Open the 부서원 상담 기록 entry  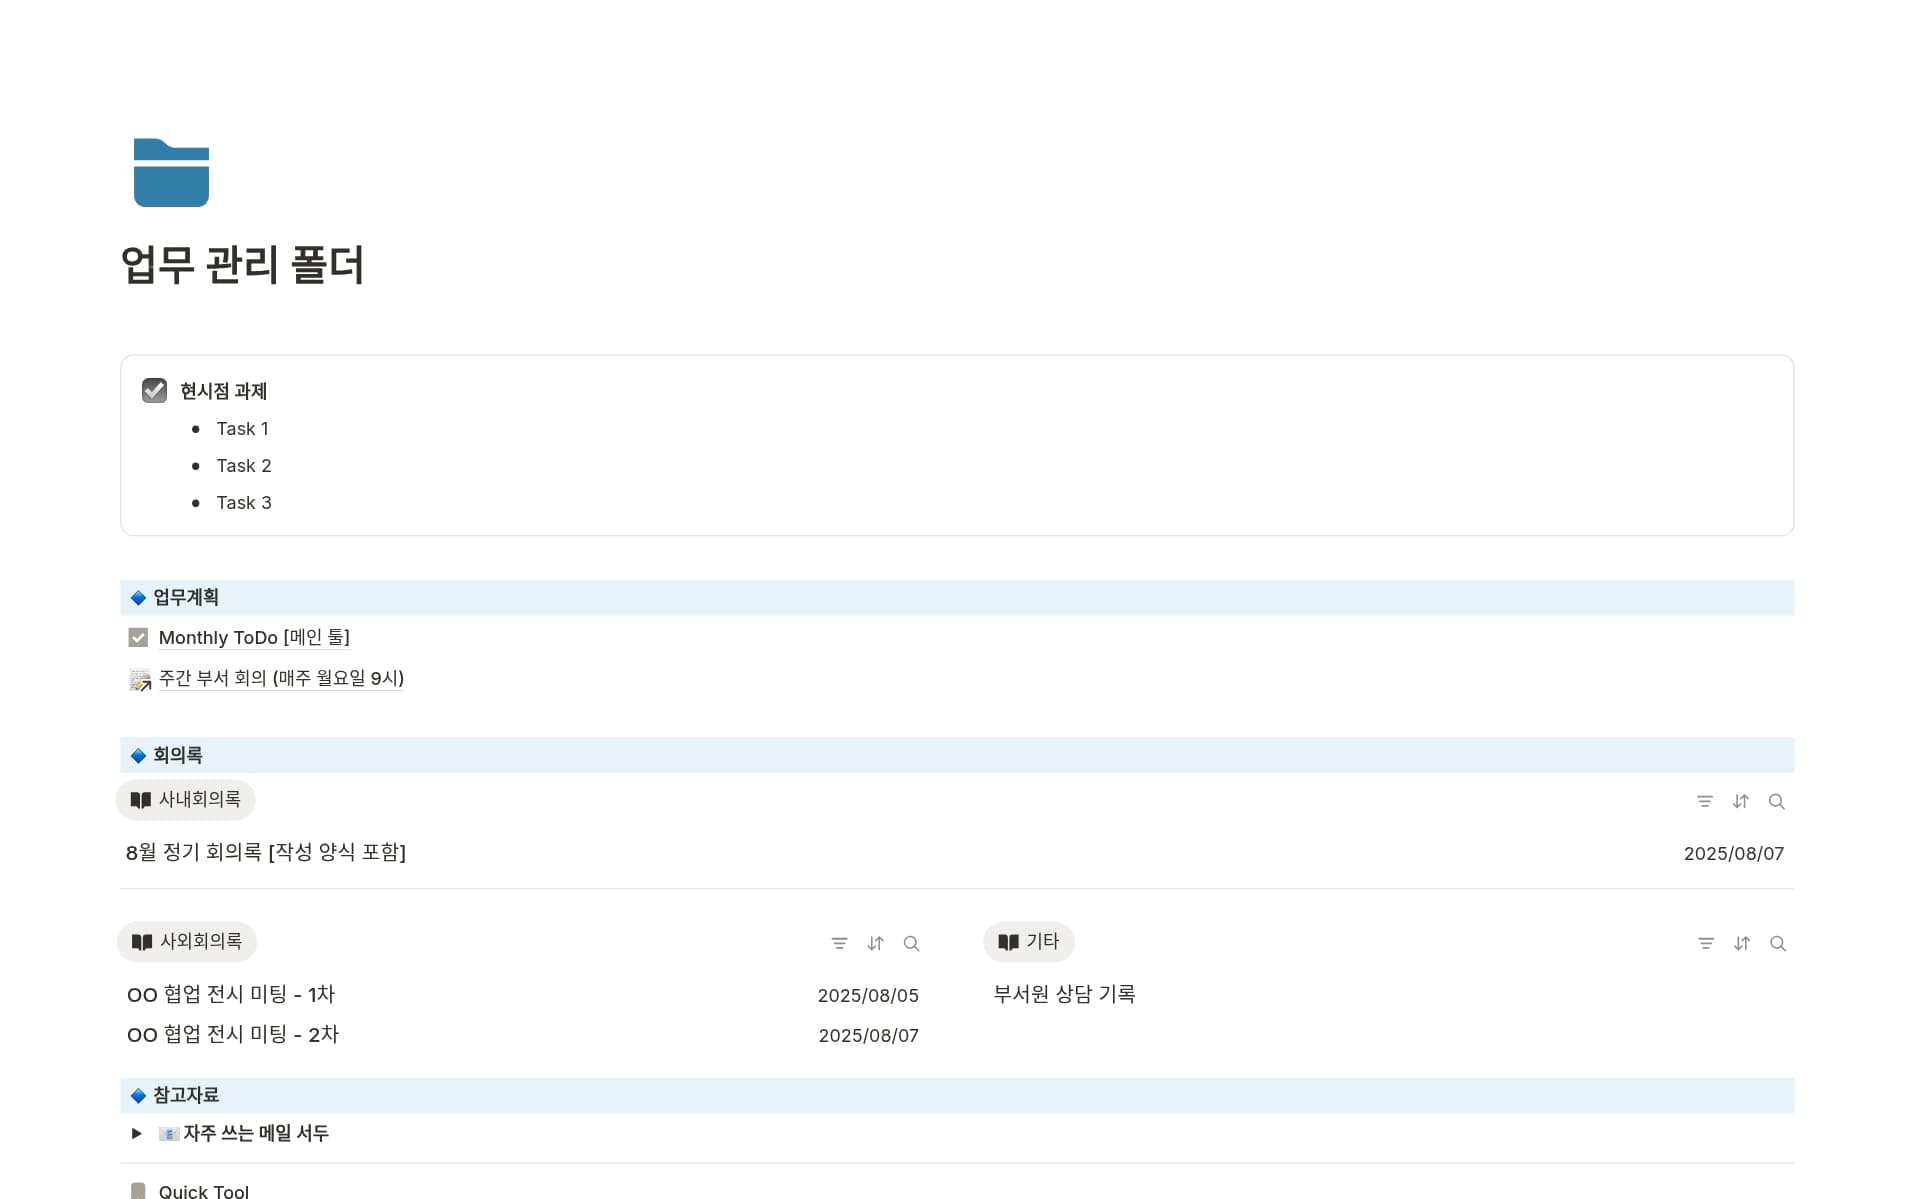[x=1064, y=995]
